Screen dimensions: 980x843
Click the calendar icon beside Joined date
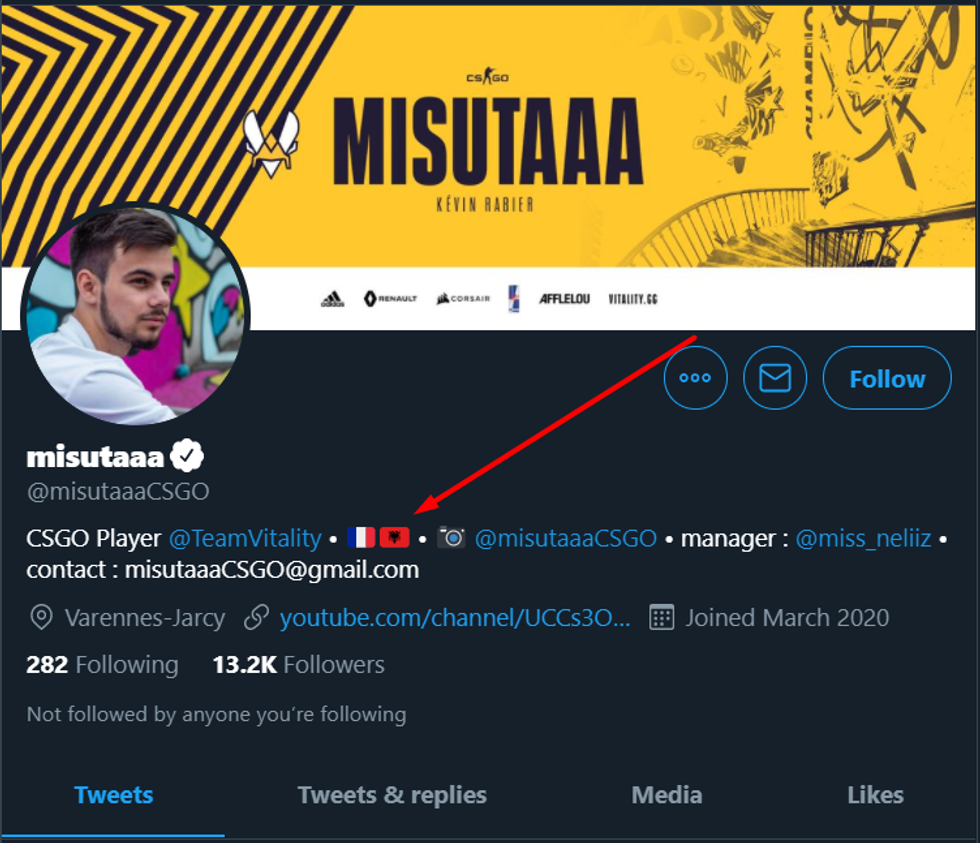coord(661,617)
